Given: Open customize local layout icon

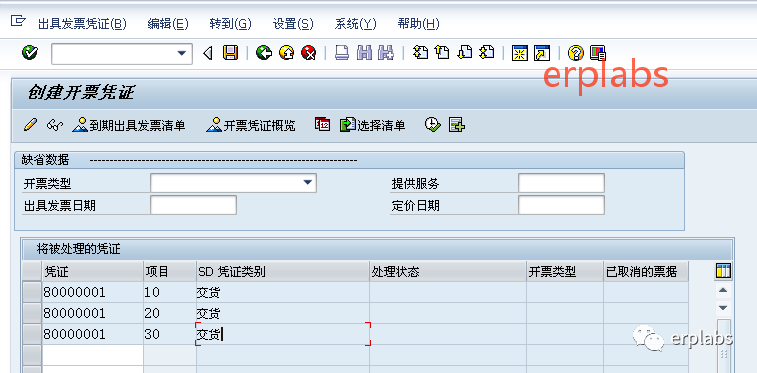Looking at the screenshot, I should coord(598,53).
